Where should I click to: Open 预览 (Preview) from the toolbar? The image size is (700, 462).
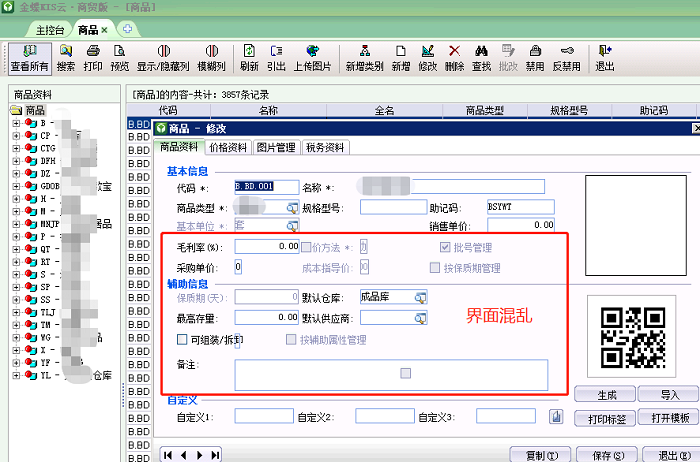click(x=120, y=57)
